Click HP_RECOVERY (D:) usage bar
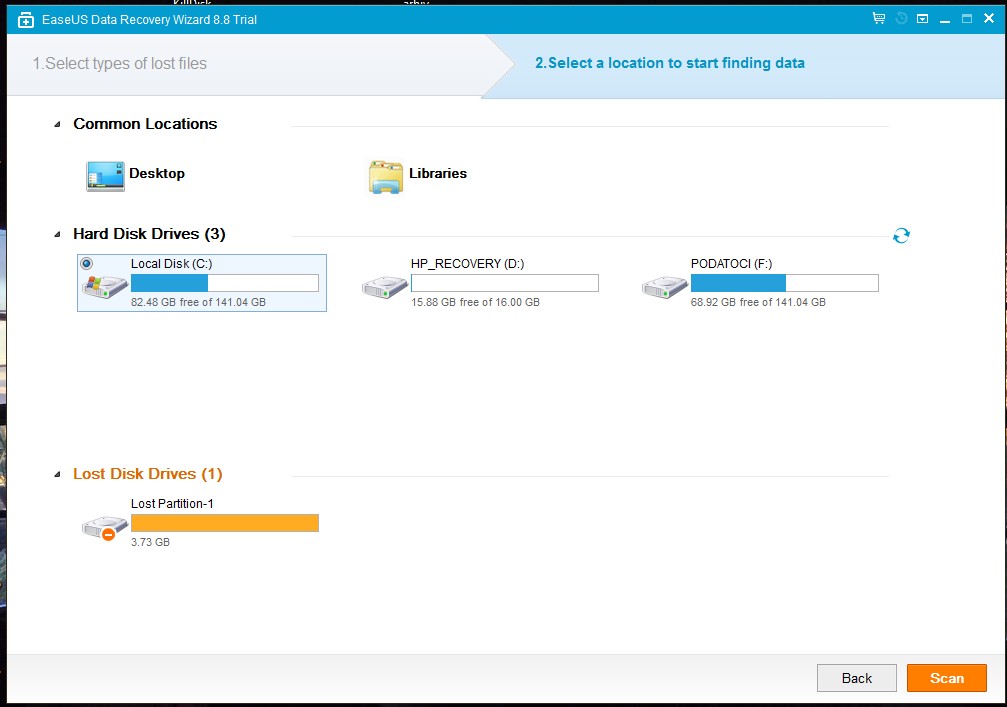The height and width of the screenshot is (707, 1007). pyautogui.click(x=505, y=283)
